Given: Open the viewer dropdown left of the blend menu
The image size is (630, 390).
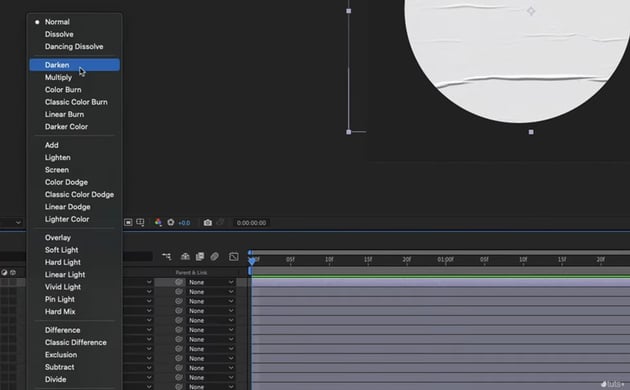Looking at the screenshot, I should 18,222.
